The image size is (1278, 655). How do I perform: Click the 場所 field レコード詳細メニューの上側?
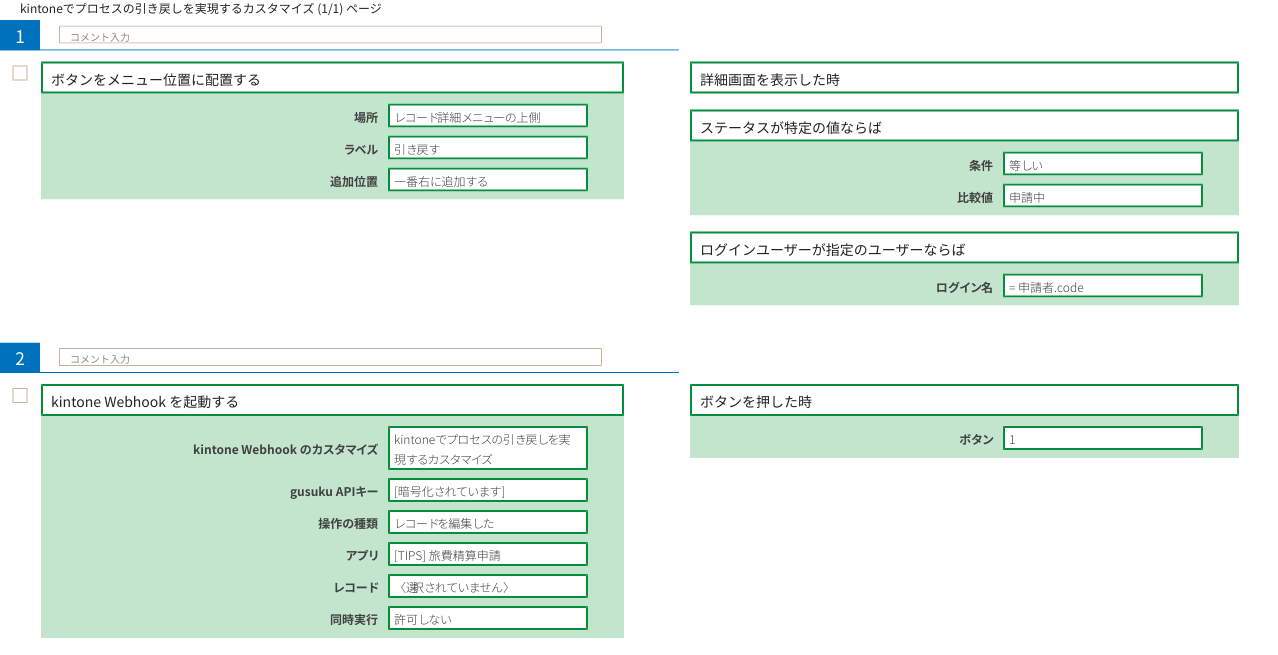488,116
